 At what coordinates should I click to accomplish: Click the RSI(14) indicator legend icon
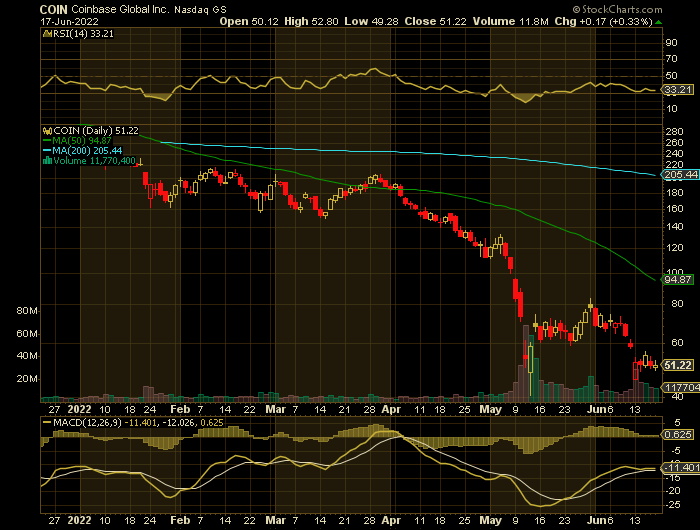coord(44,33)
